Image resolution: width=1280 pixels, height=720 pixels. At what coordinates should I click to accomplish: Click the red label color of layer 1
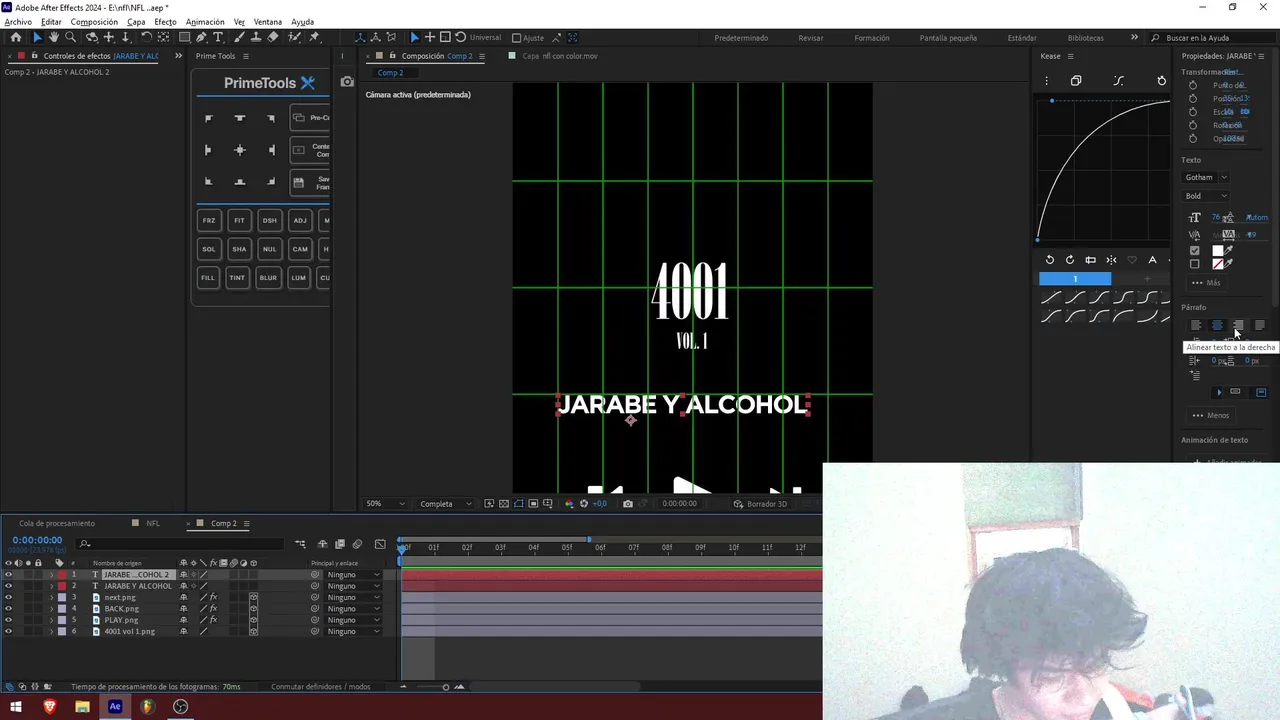61,575
